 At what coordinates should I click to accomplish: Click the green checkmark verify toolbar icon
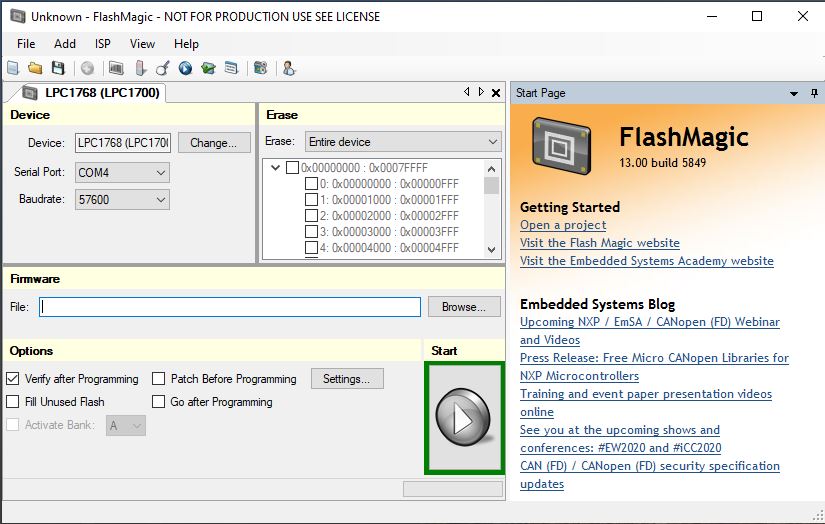pyautogui.click(x=208, y=68)
